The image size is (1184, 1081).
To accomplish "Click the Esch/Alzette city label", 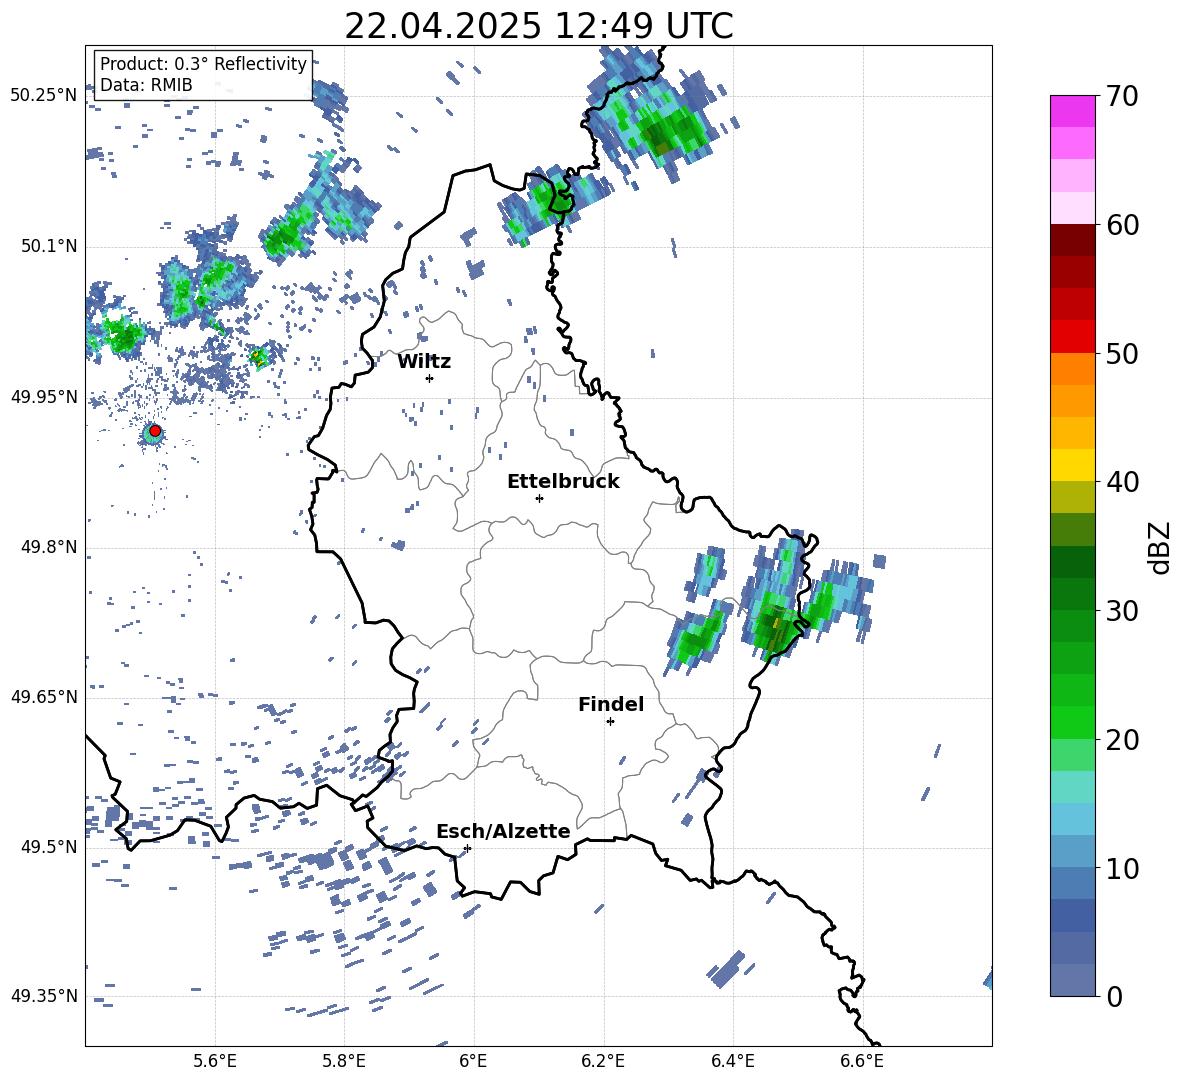I will click(x=504, y=832).
